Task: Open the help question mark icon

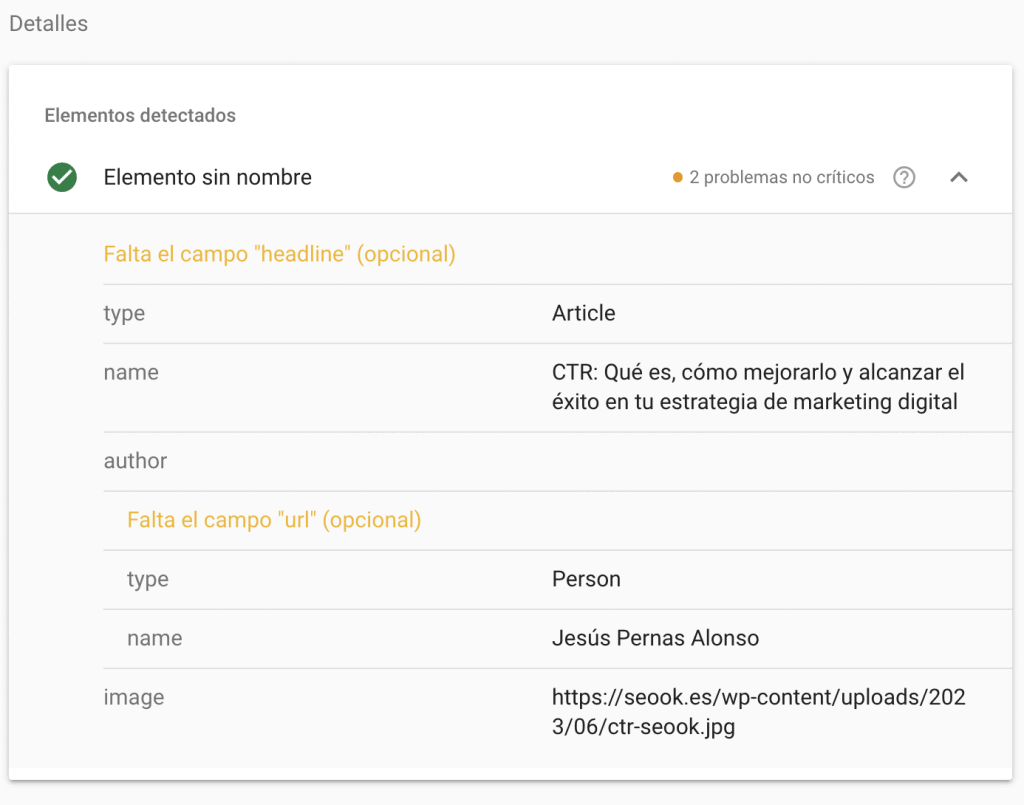Action: click(904, 178)
